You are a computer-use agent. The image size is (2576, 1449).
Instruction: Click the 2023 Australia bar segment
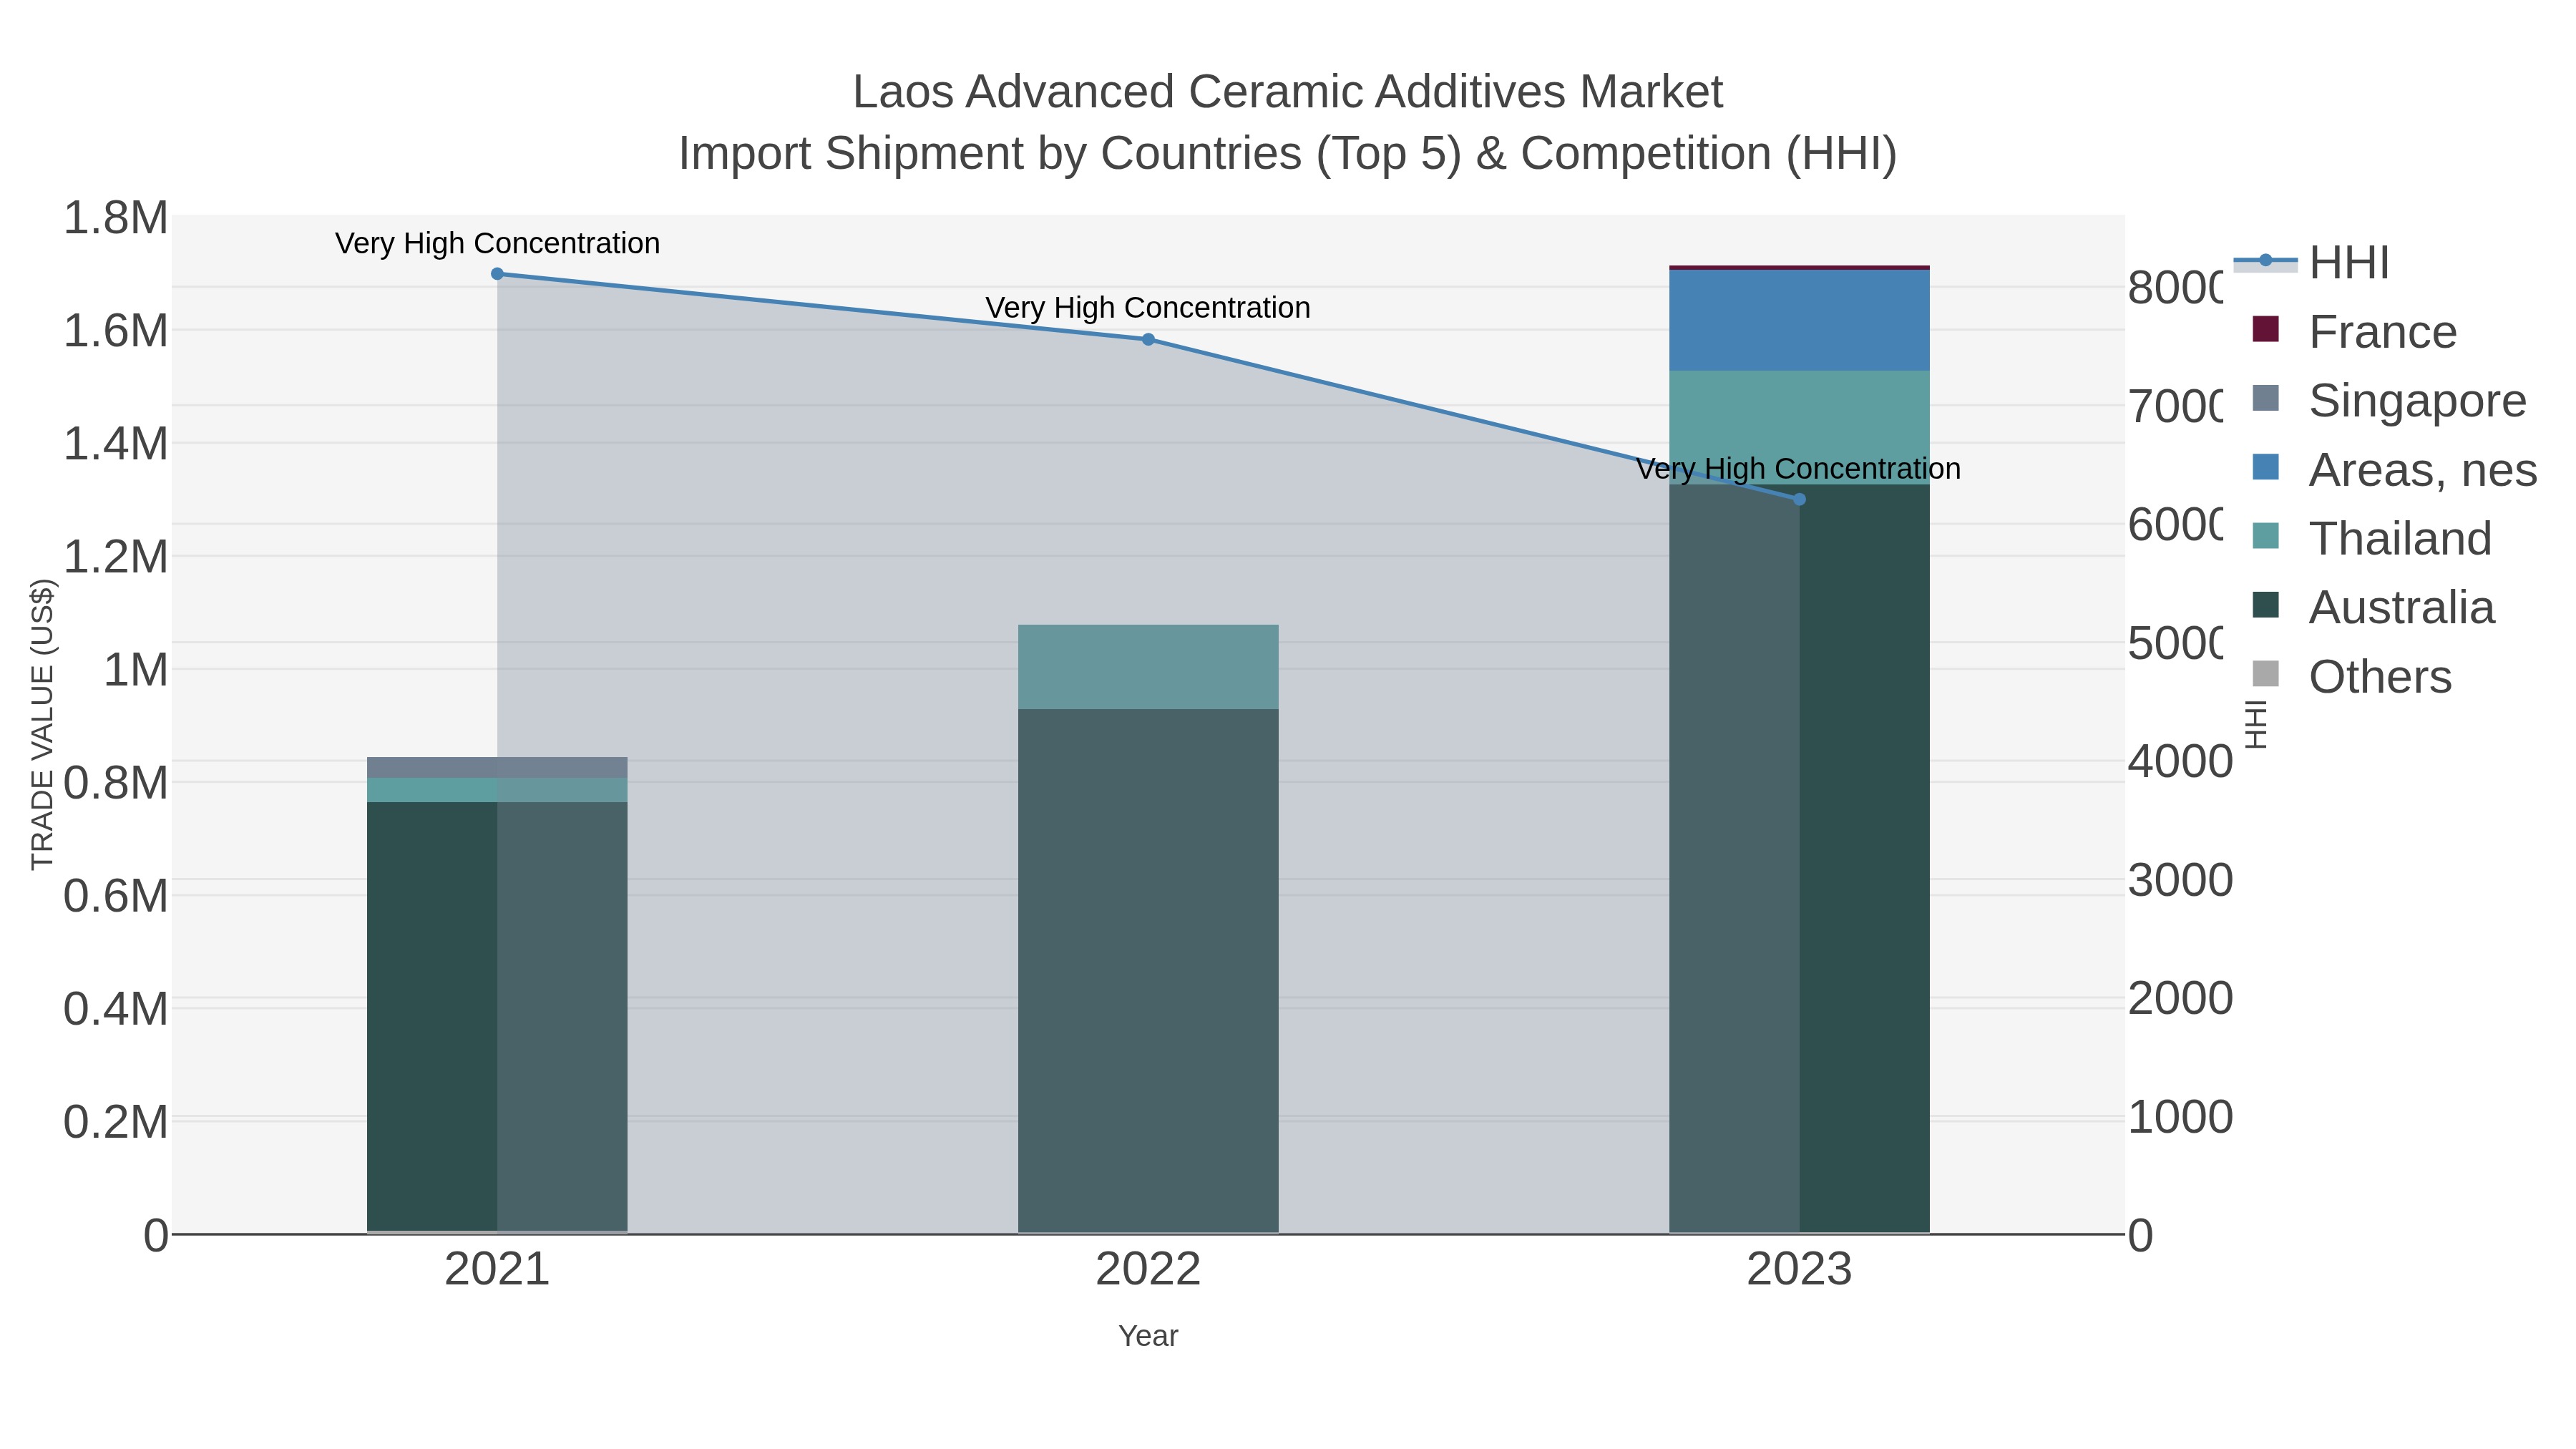[1799, 859]
